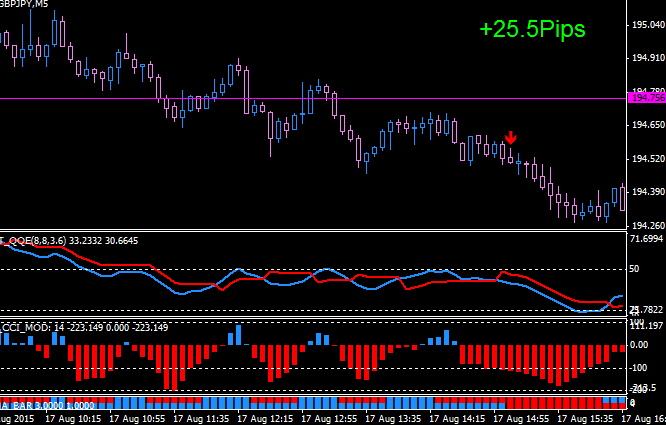Click the 17 Aug 12:55 time label
The width and height of the screenshot is (666, 425).
tap(330, 418)
